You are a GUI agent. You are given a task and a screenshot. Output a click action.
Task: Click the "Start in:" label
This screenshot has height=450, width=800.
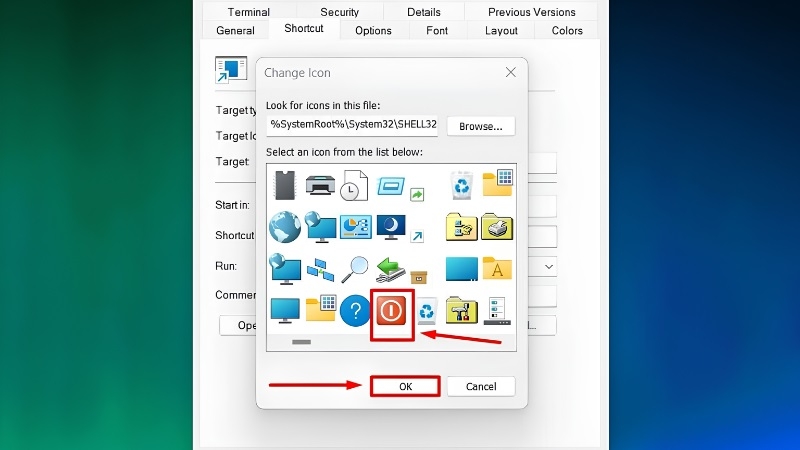(232, 205)
